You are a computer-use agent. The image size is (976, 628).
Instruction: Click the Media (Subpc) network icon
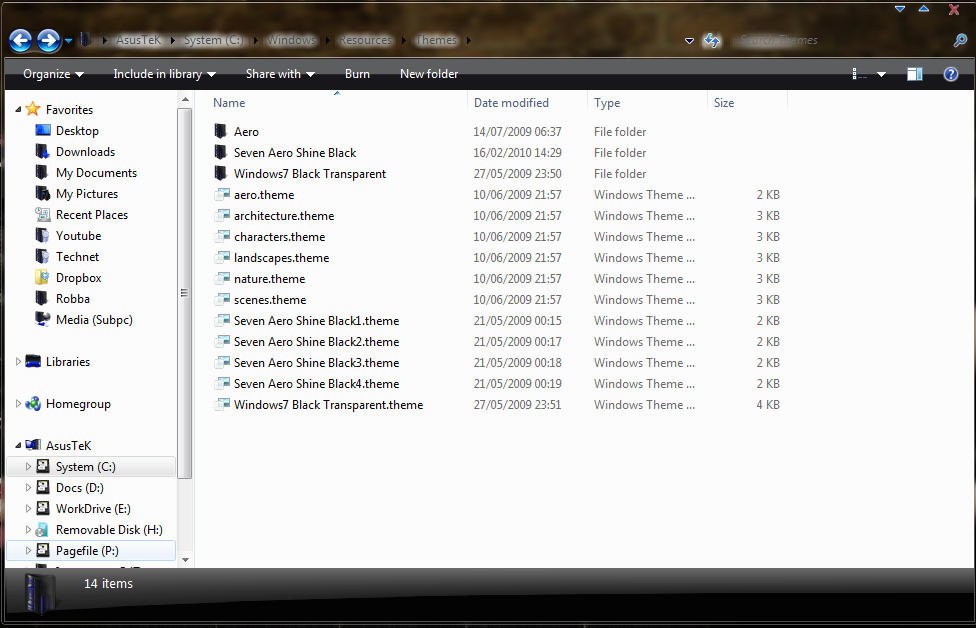tap(42, 319)
